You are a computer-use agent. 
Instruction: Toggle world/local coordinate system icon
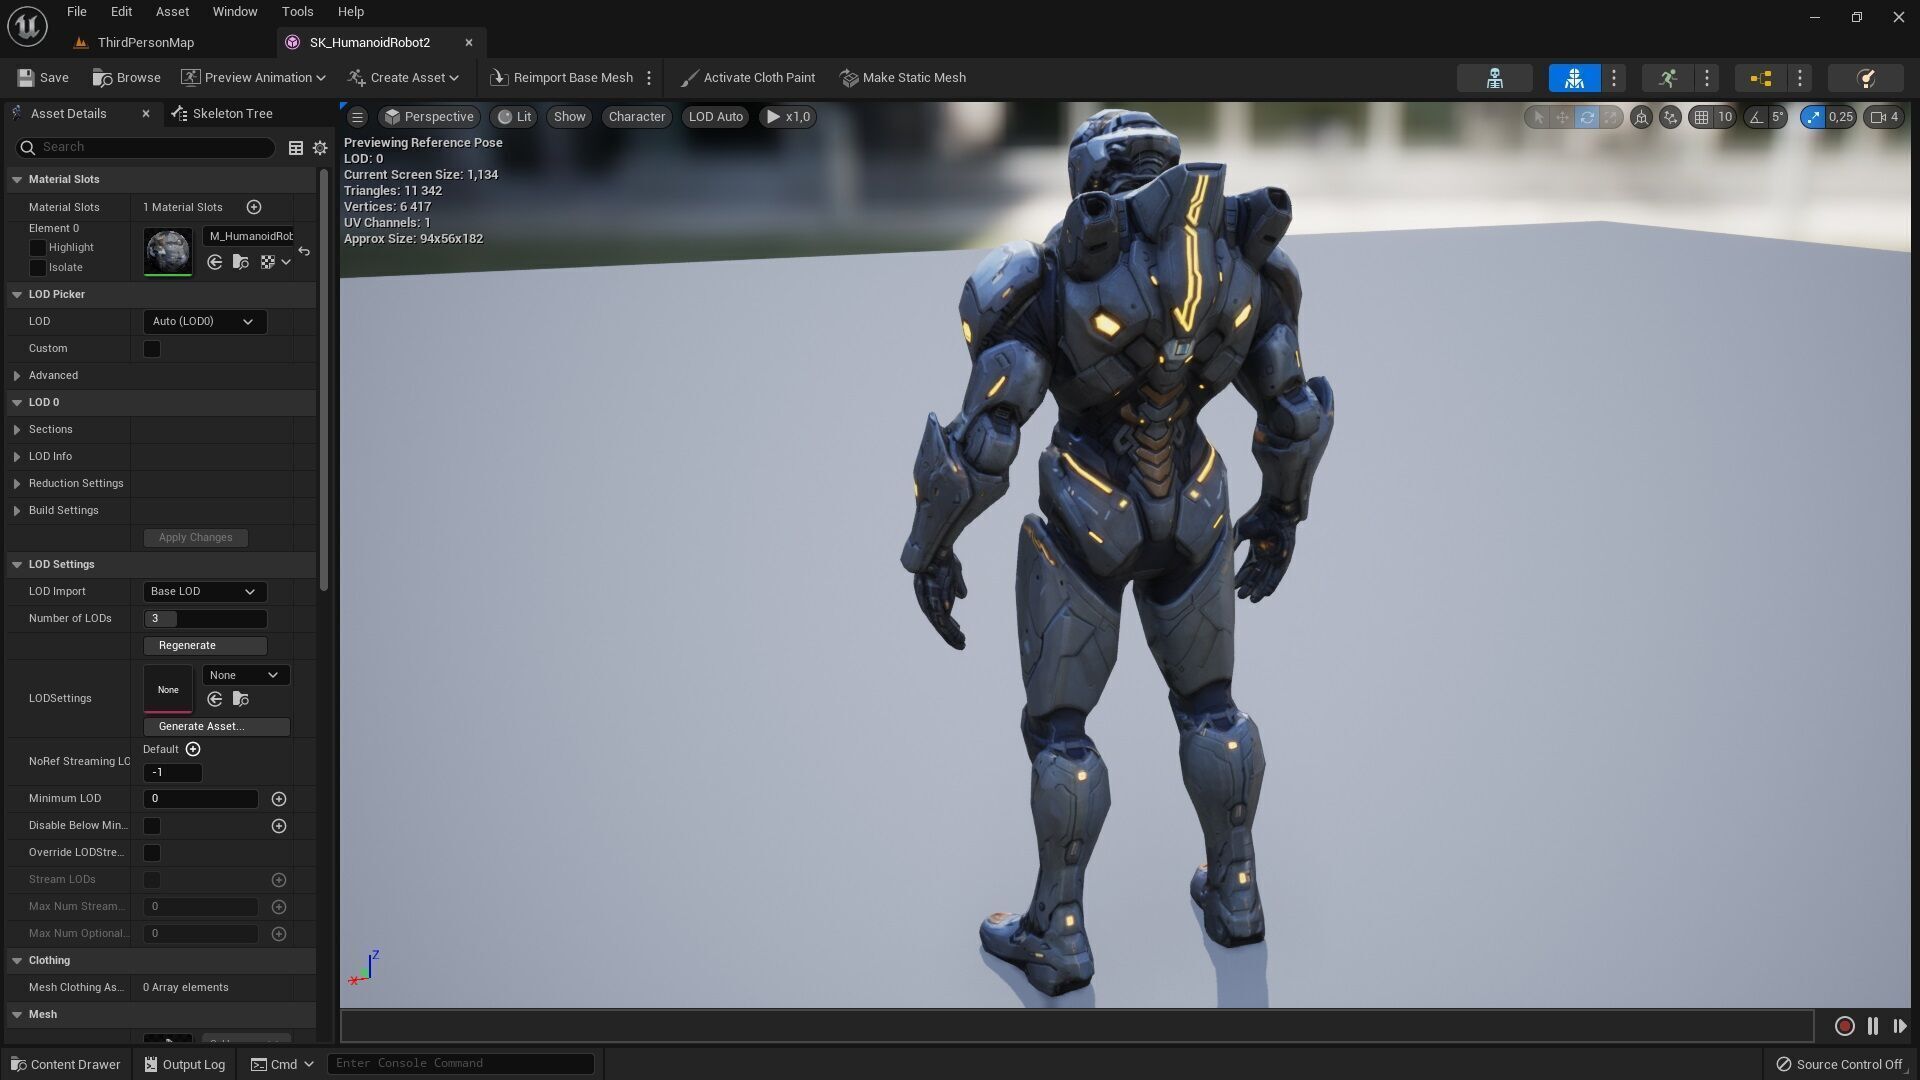[x=1641, y=117]
